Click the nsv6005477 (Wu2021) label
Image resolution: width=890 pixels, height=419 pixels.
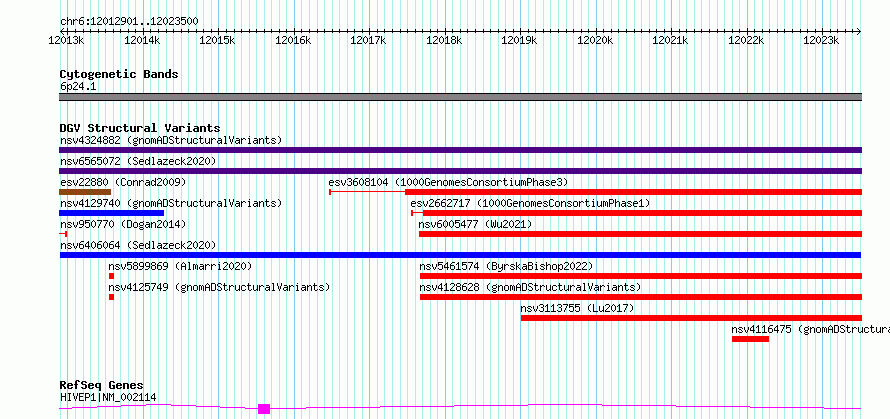pyautogui.click(x=476, y=224)
